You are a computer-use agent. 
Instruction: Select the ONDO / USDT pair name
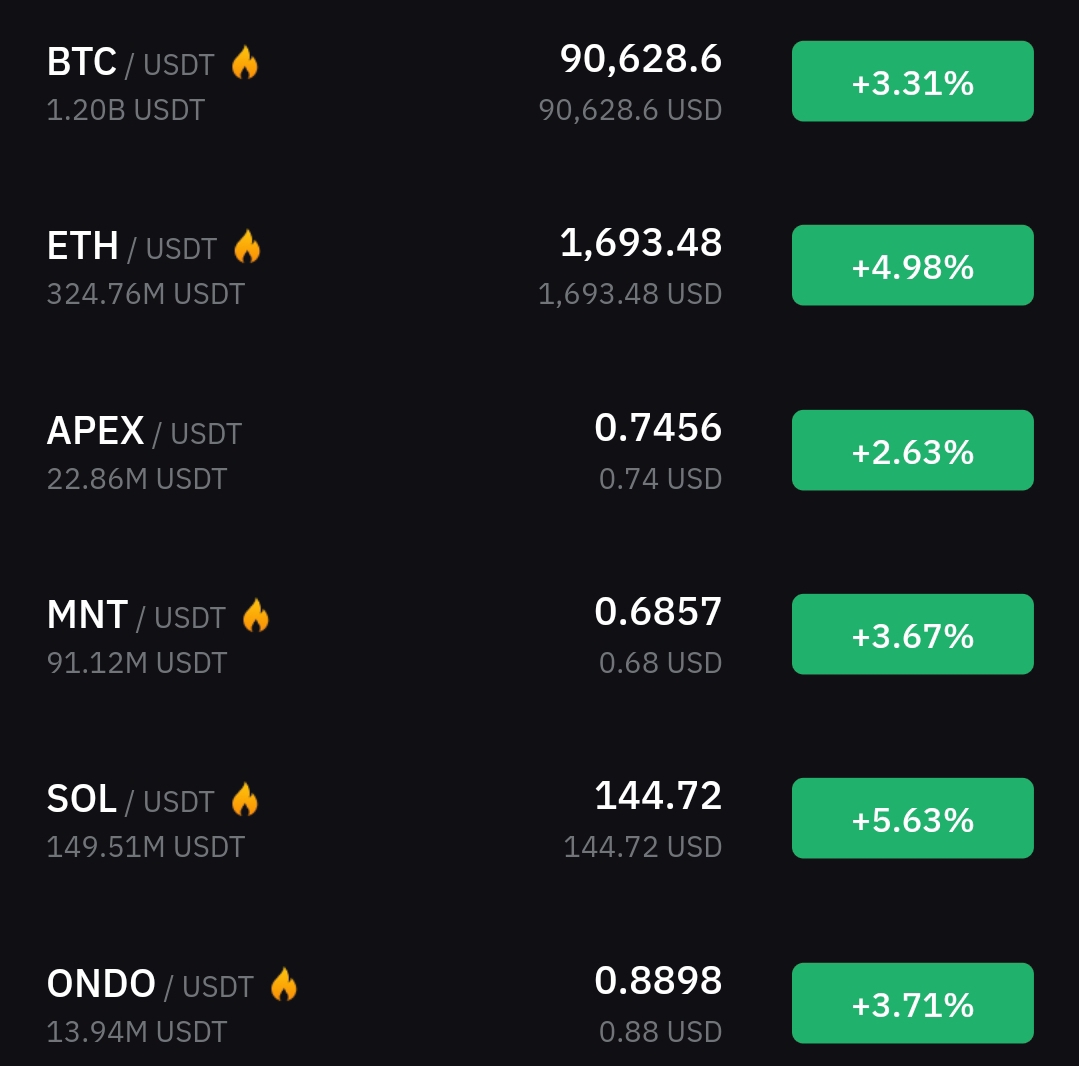tap(150, 984)
